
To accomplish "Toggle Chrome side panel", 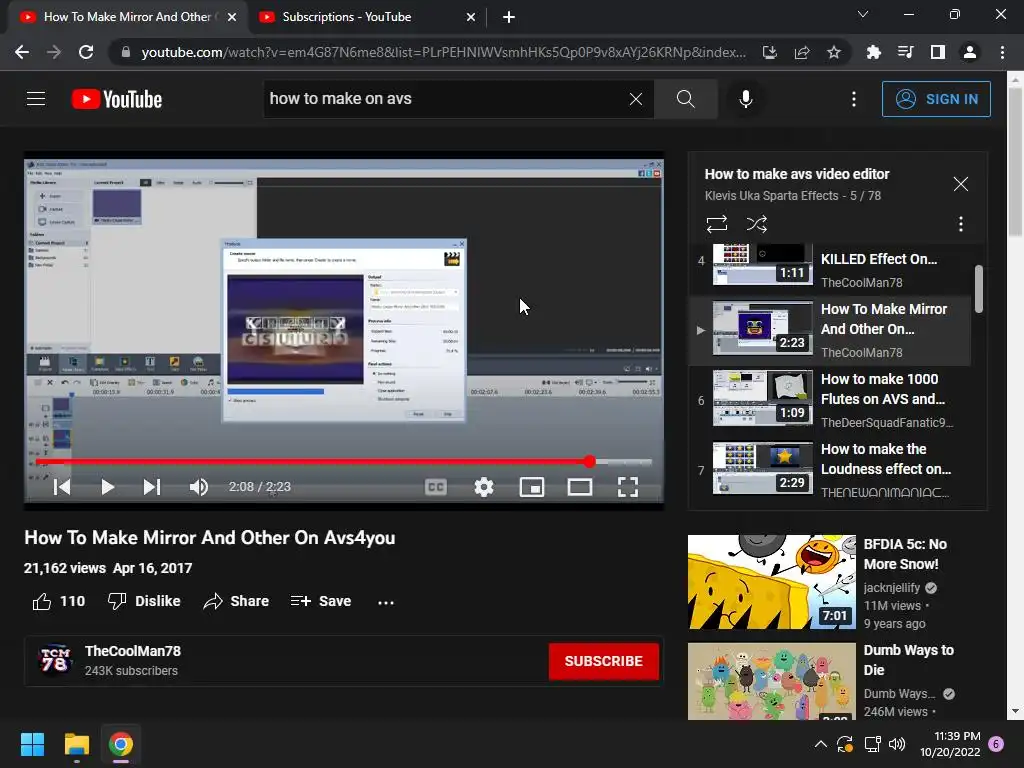I will (x=937, y=52).
